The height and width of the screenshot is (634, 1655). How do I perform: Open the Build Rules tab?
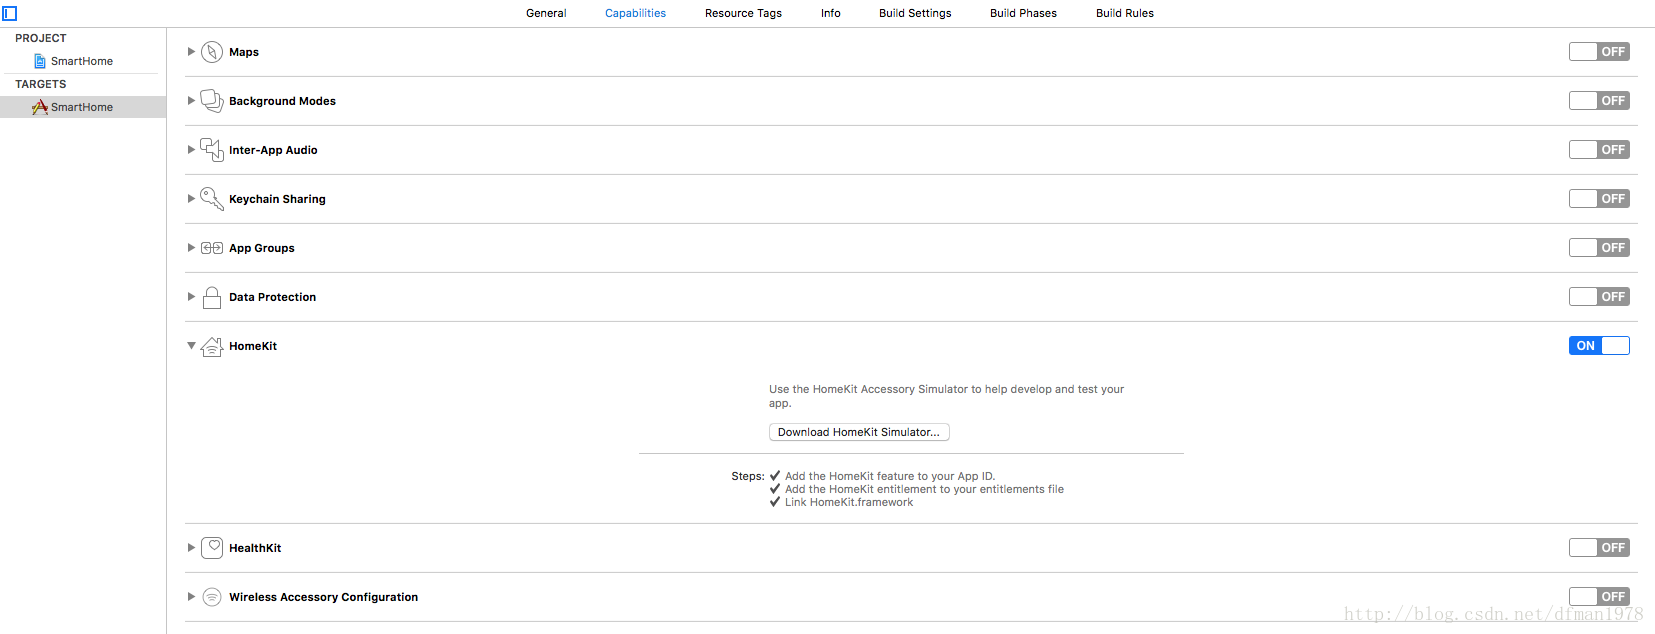[1125, 13]
